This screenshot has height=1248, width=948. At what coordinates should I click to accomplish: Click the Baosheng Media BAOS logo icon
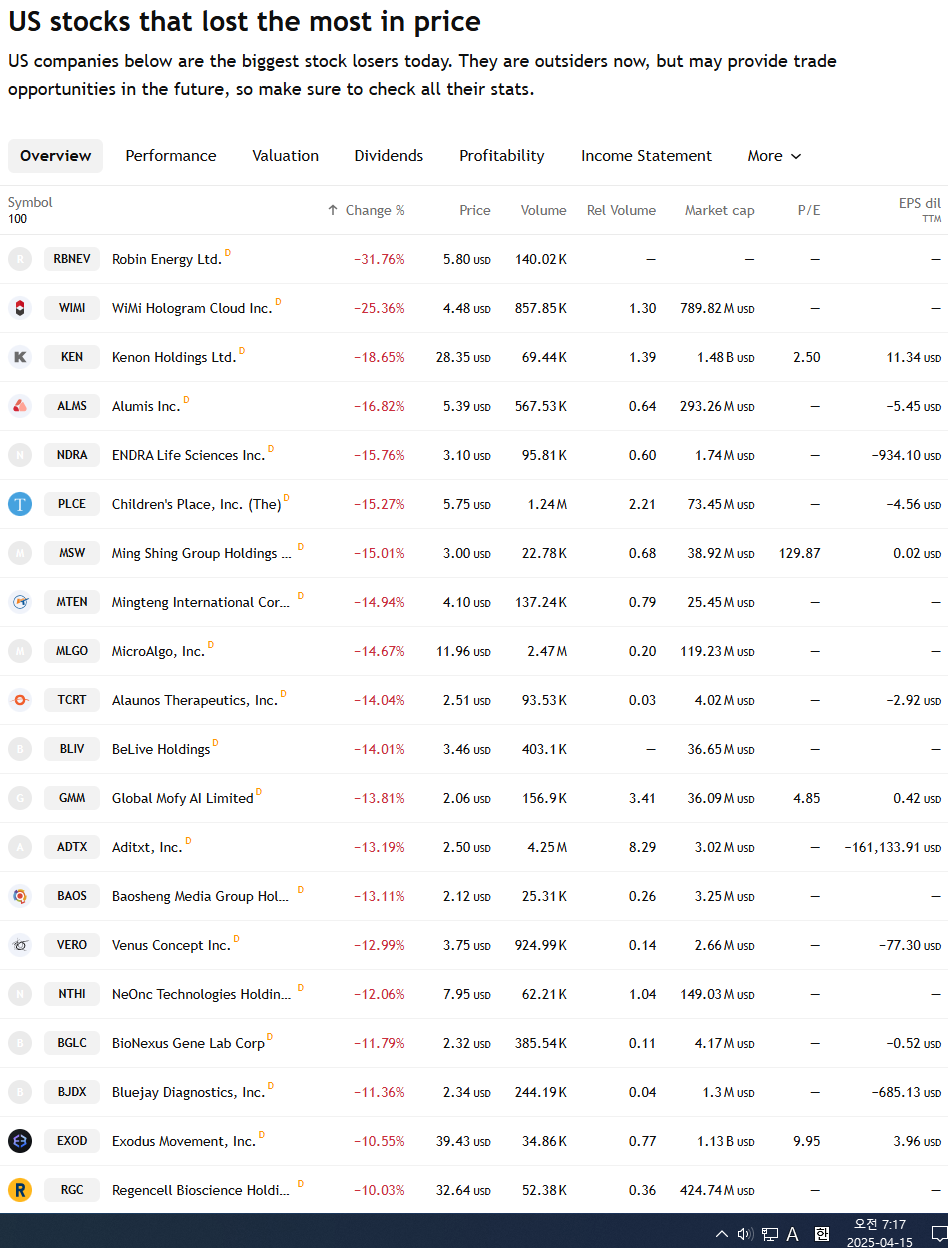point(20,896)
